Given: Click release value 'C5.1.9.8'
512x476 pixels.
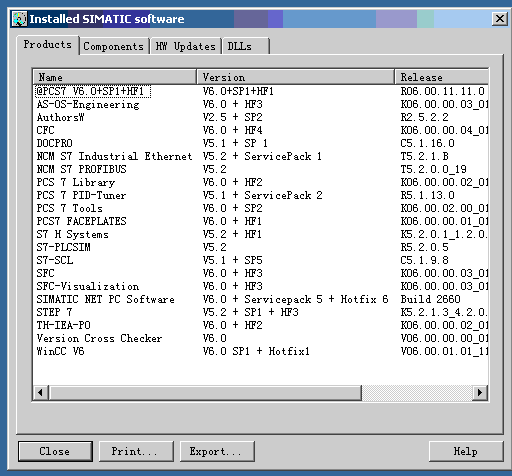Looking at the screenshot, I should pos(424,260).
